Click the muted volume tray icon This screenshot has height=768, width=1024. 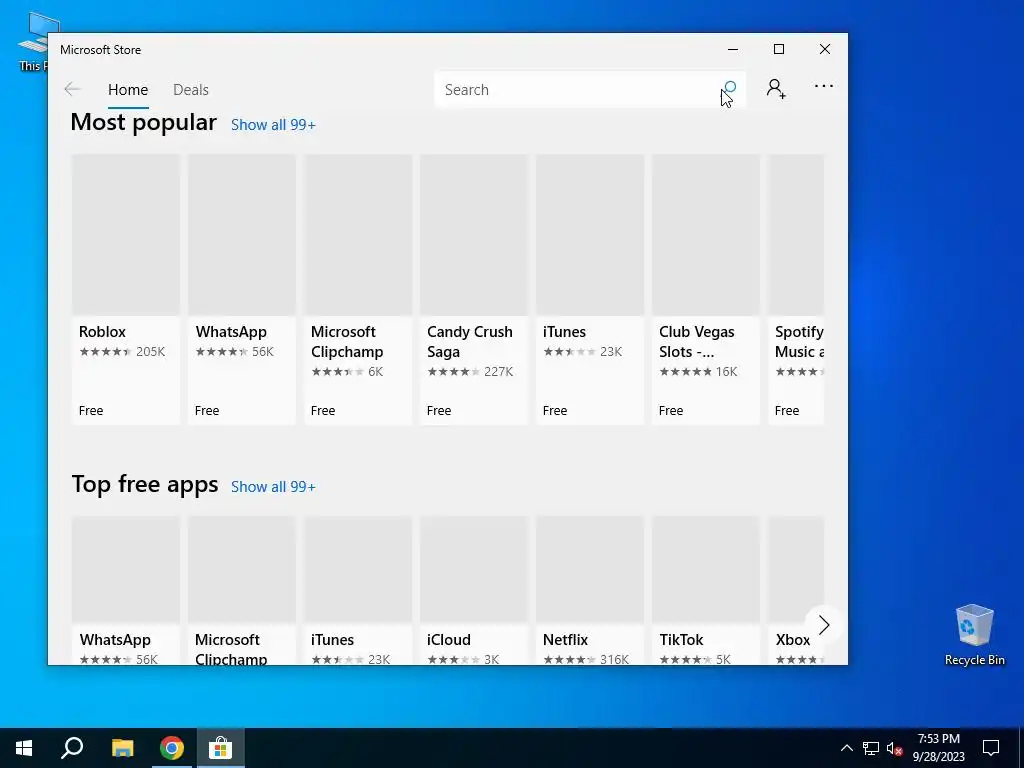(894, 748)
